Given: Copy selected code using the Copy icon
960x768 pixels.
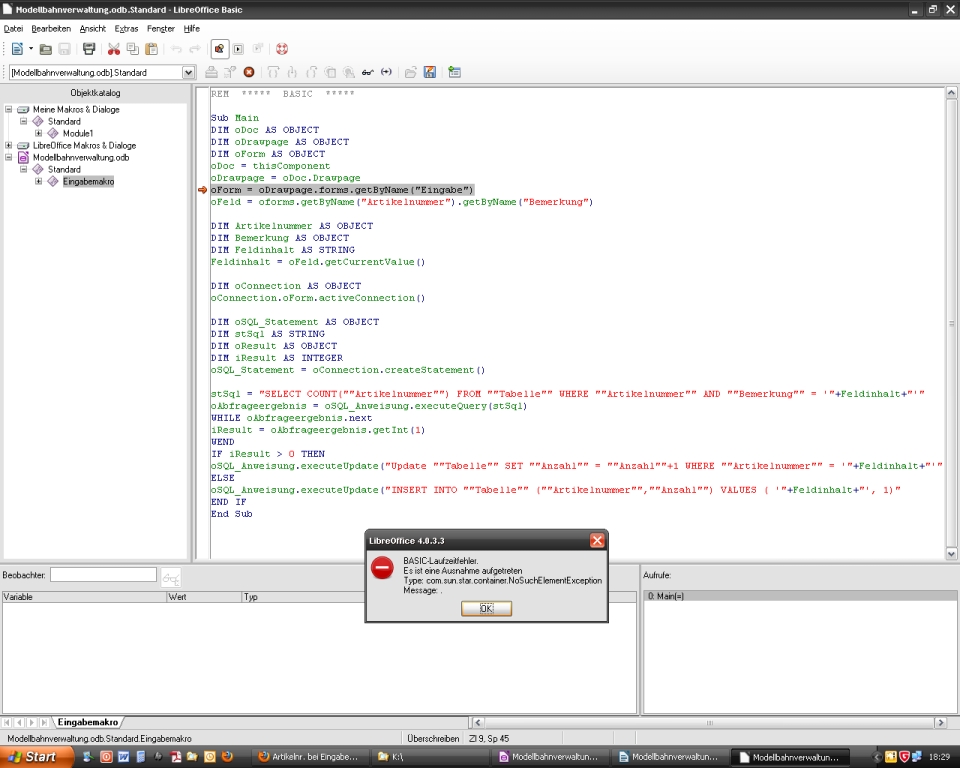Looking at the screenshot, I should click(x=132, y=49).
